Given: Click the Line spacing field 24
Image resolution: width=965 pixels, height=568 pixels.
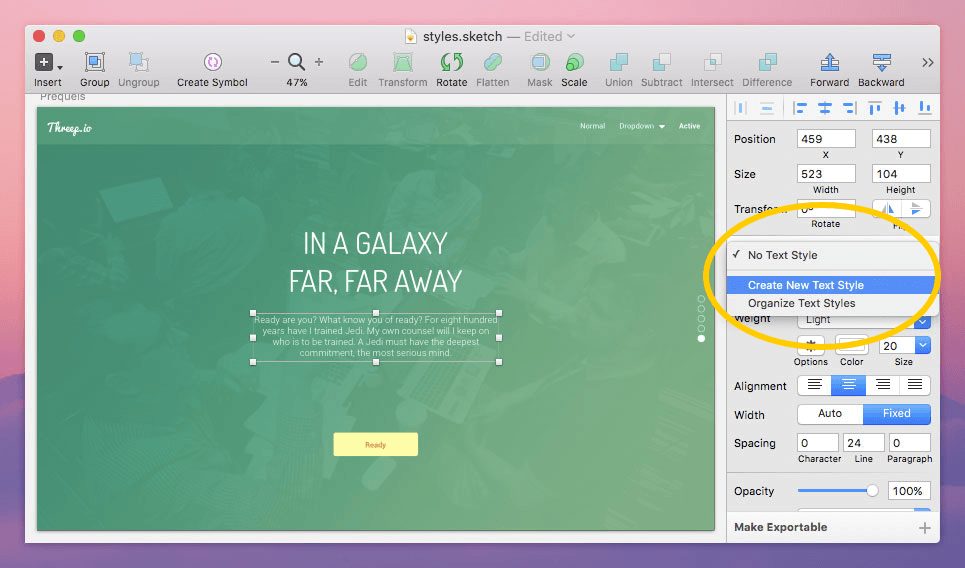Looking at the screenshot, I should click(863, 443).
